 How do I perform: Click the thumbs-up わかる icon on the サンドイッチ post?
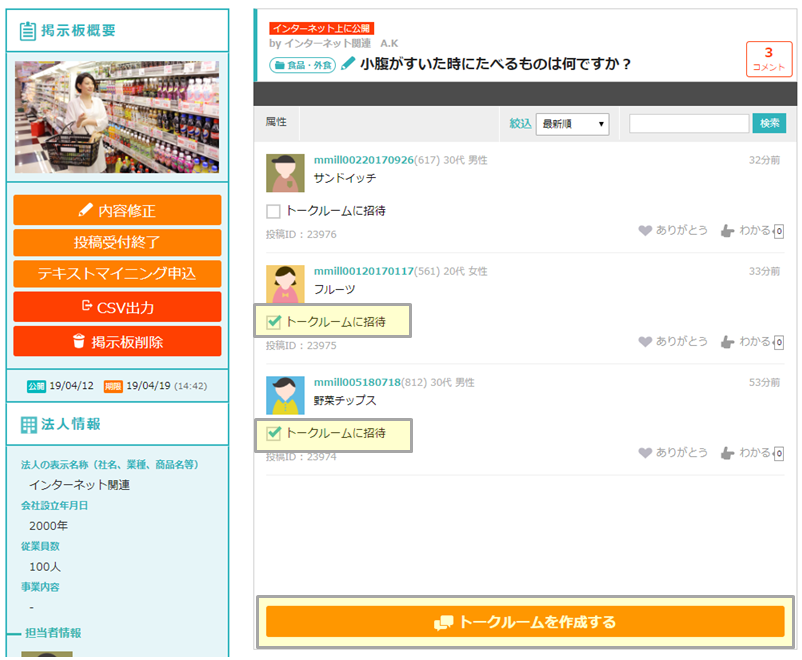[727, 230]
